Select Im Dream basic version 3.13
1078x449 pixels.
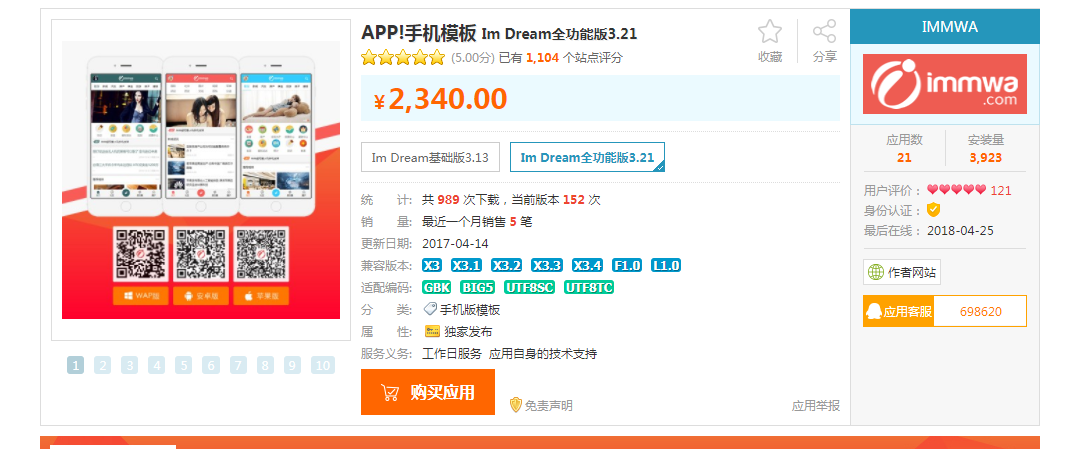click(430, 157)
